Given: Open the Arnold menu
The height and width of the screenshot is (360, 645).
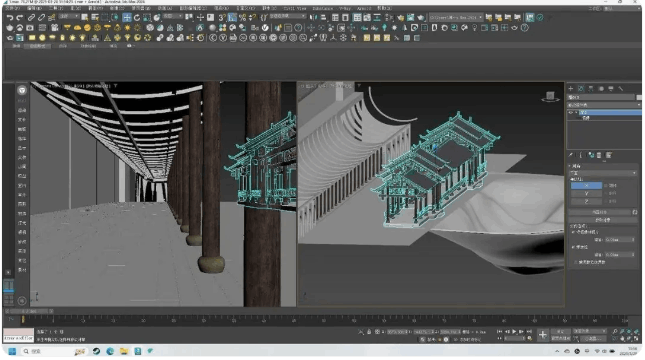Looking at the screenshot, I should click(364, 8).
